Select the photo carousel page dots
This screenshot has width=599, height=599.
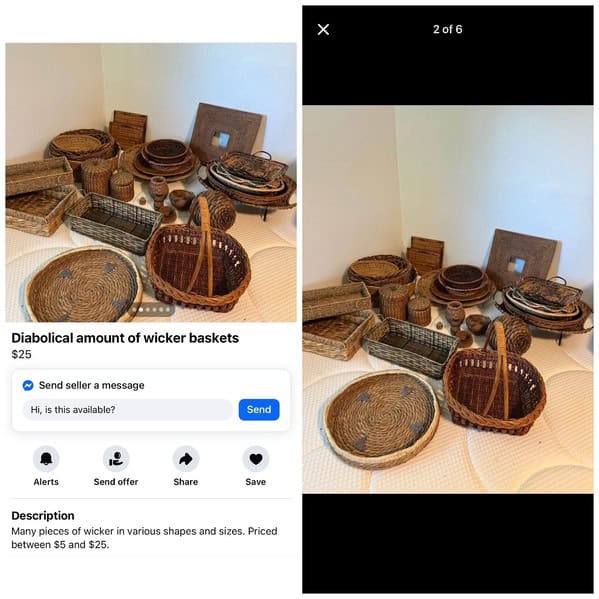pyautogui.click(x=151, y=309)
